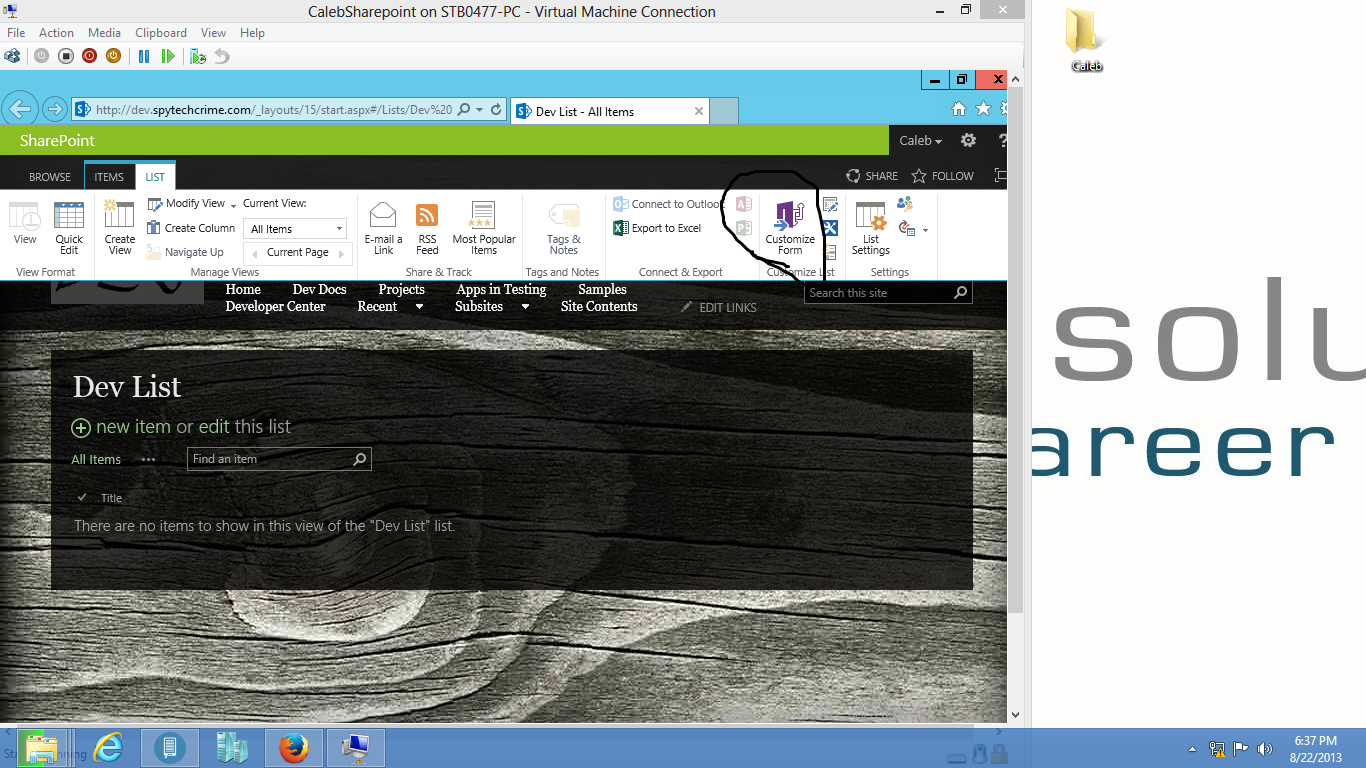Open the Projects navigation link
The width and height of the screenshot is (1366, 768).
[402, 290]
